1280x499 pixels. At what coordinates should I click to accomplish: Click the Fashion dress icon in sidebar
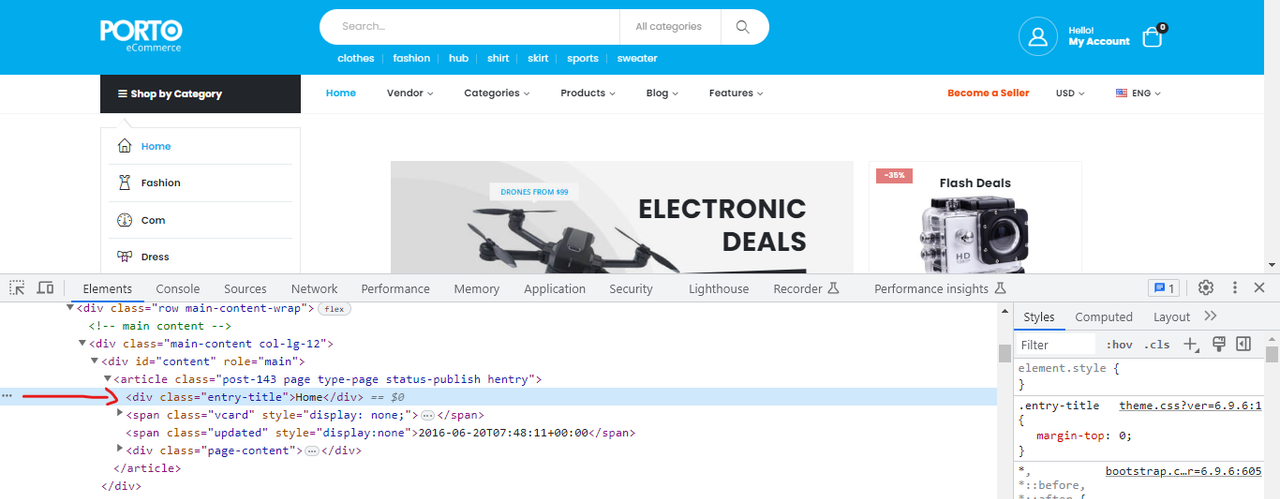click(125, 183)
